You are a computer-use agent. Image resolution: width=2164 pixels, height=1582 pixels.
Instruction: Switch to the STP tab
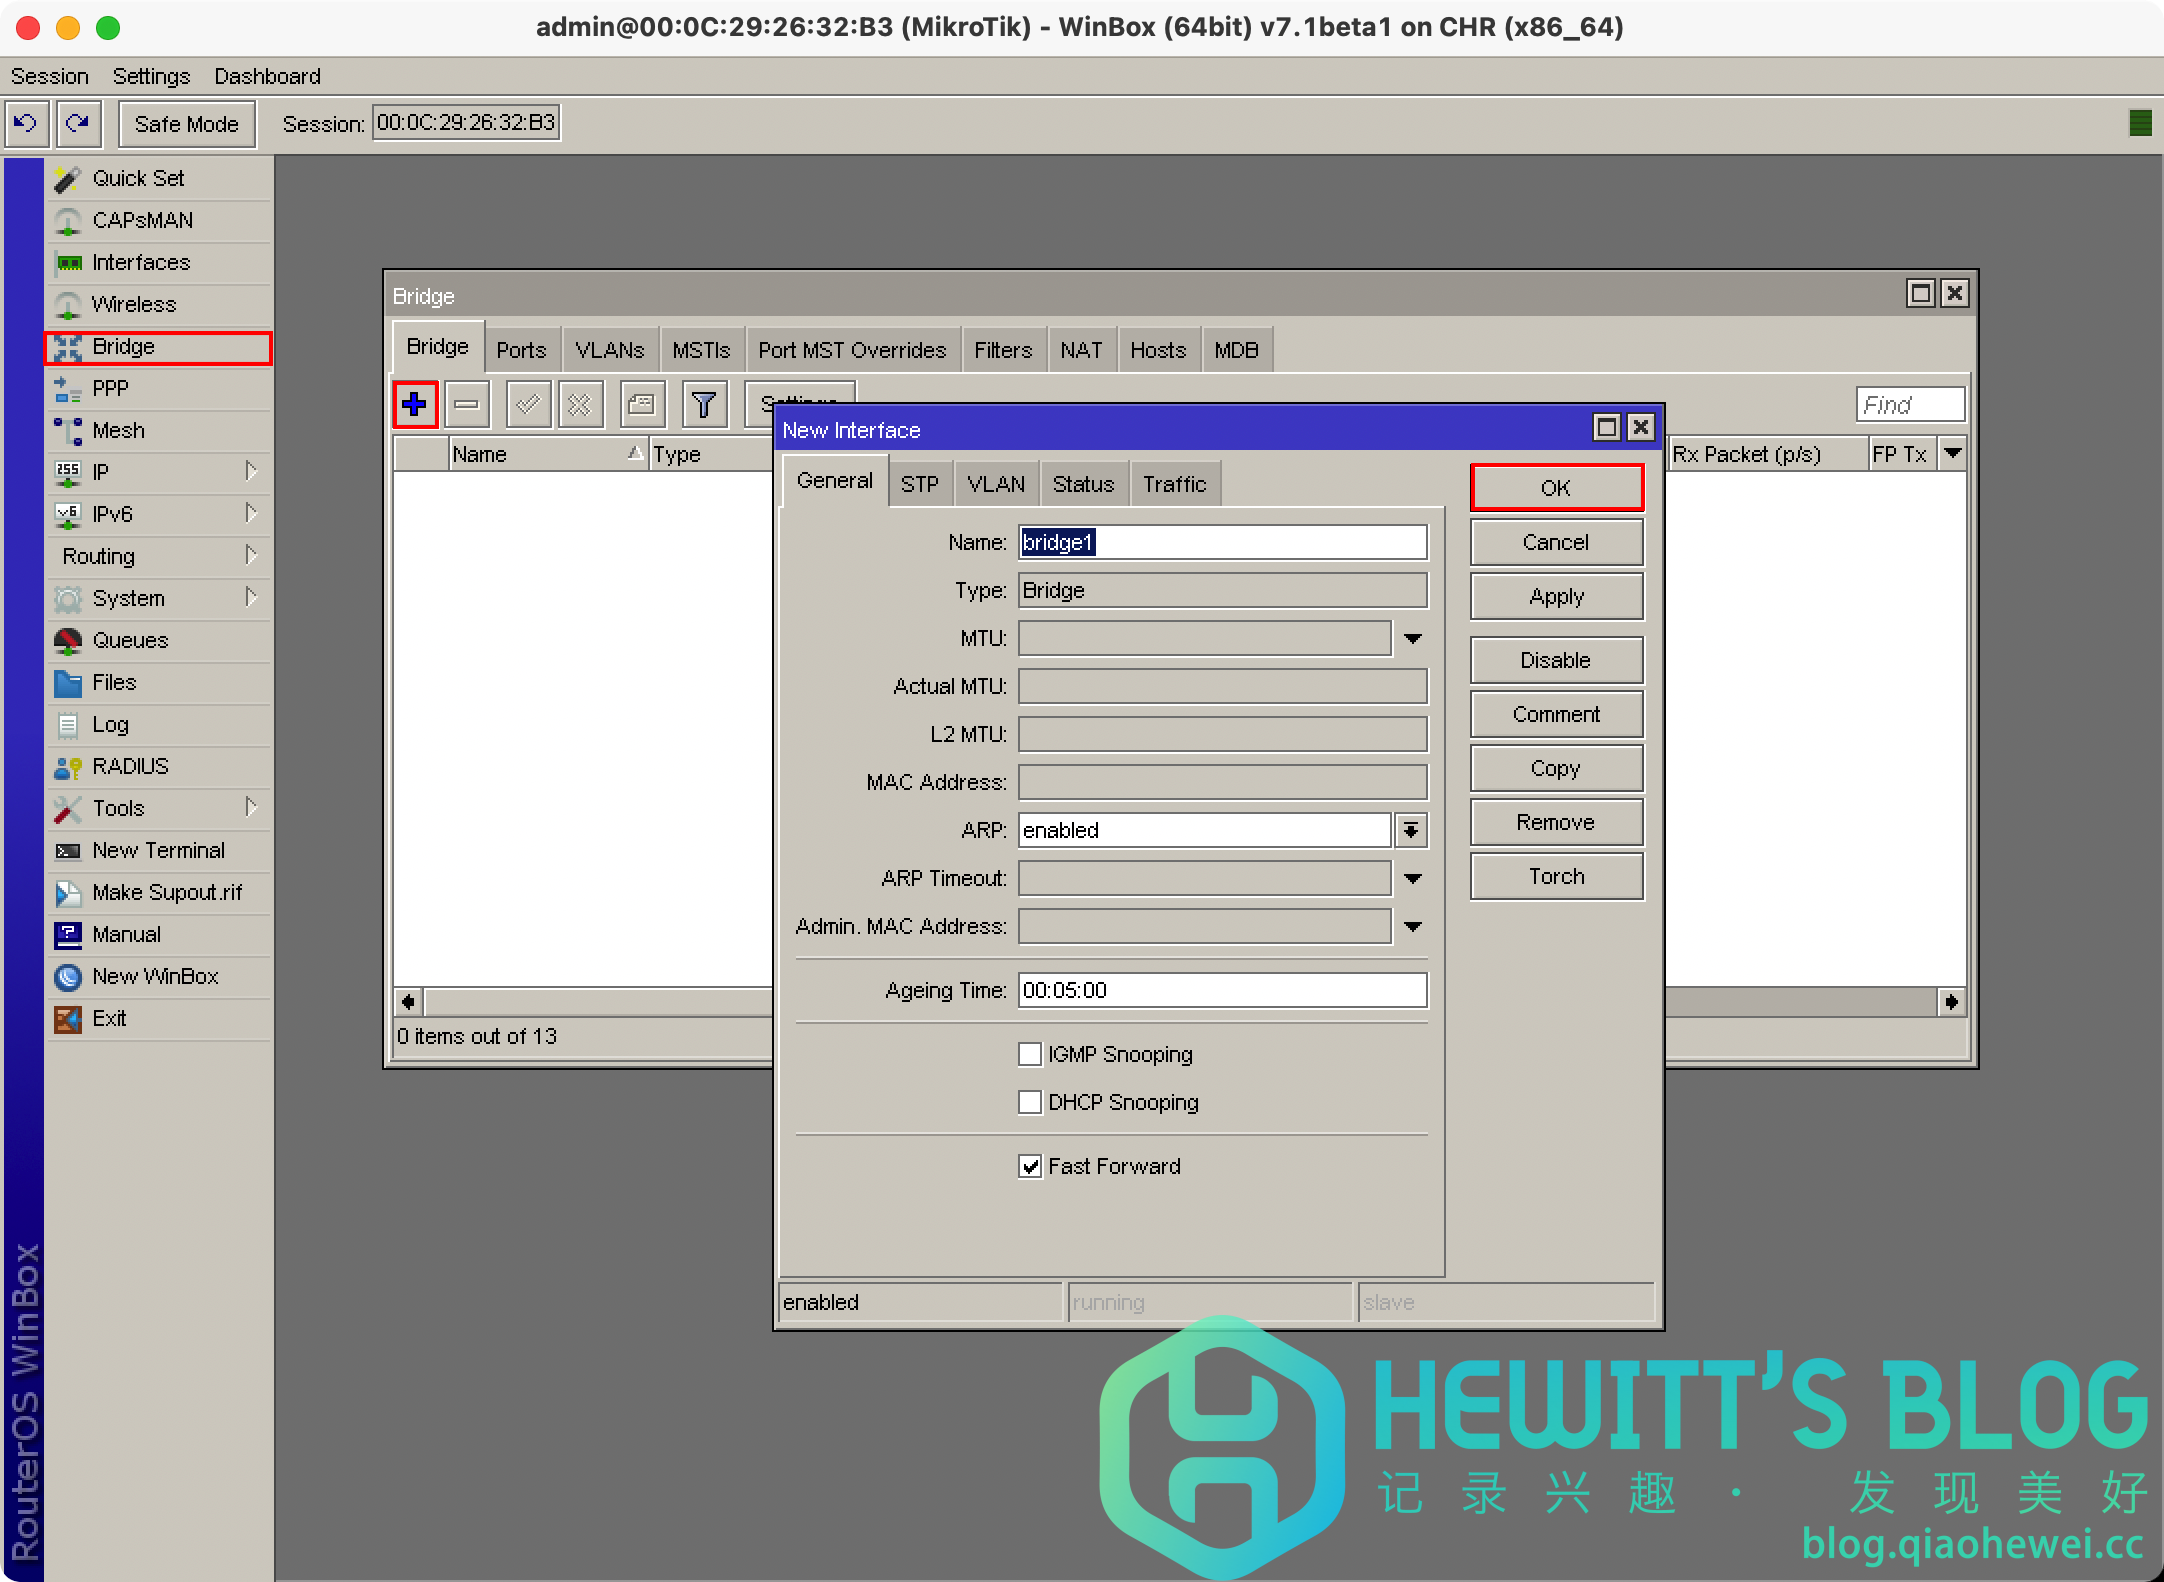click(x=919, y=484)
